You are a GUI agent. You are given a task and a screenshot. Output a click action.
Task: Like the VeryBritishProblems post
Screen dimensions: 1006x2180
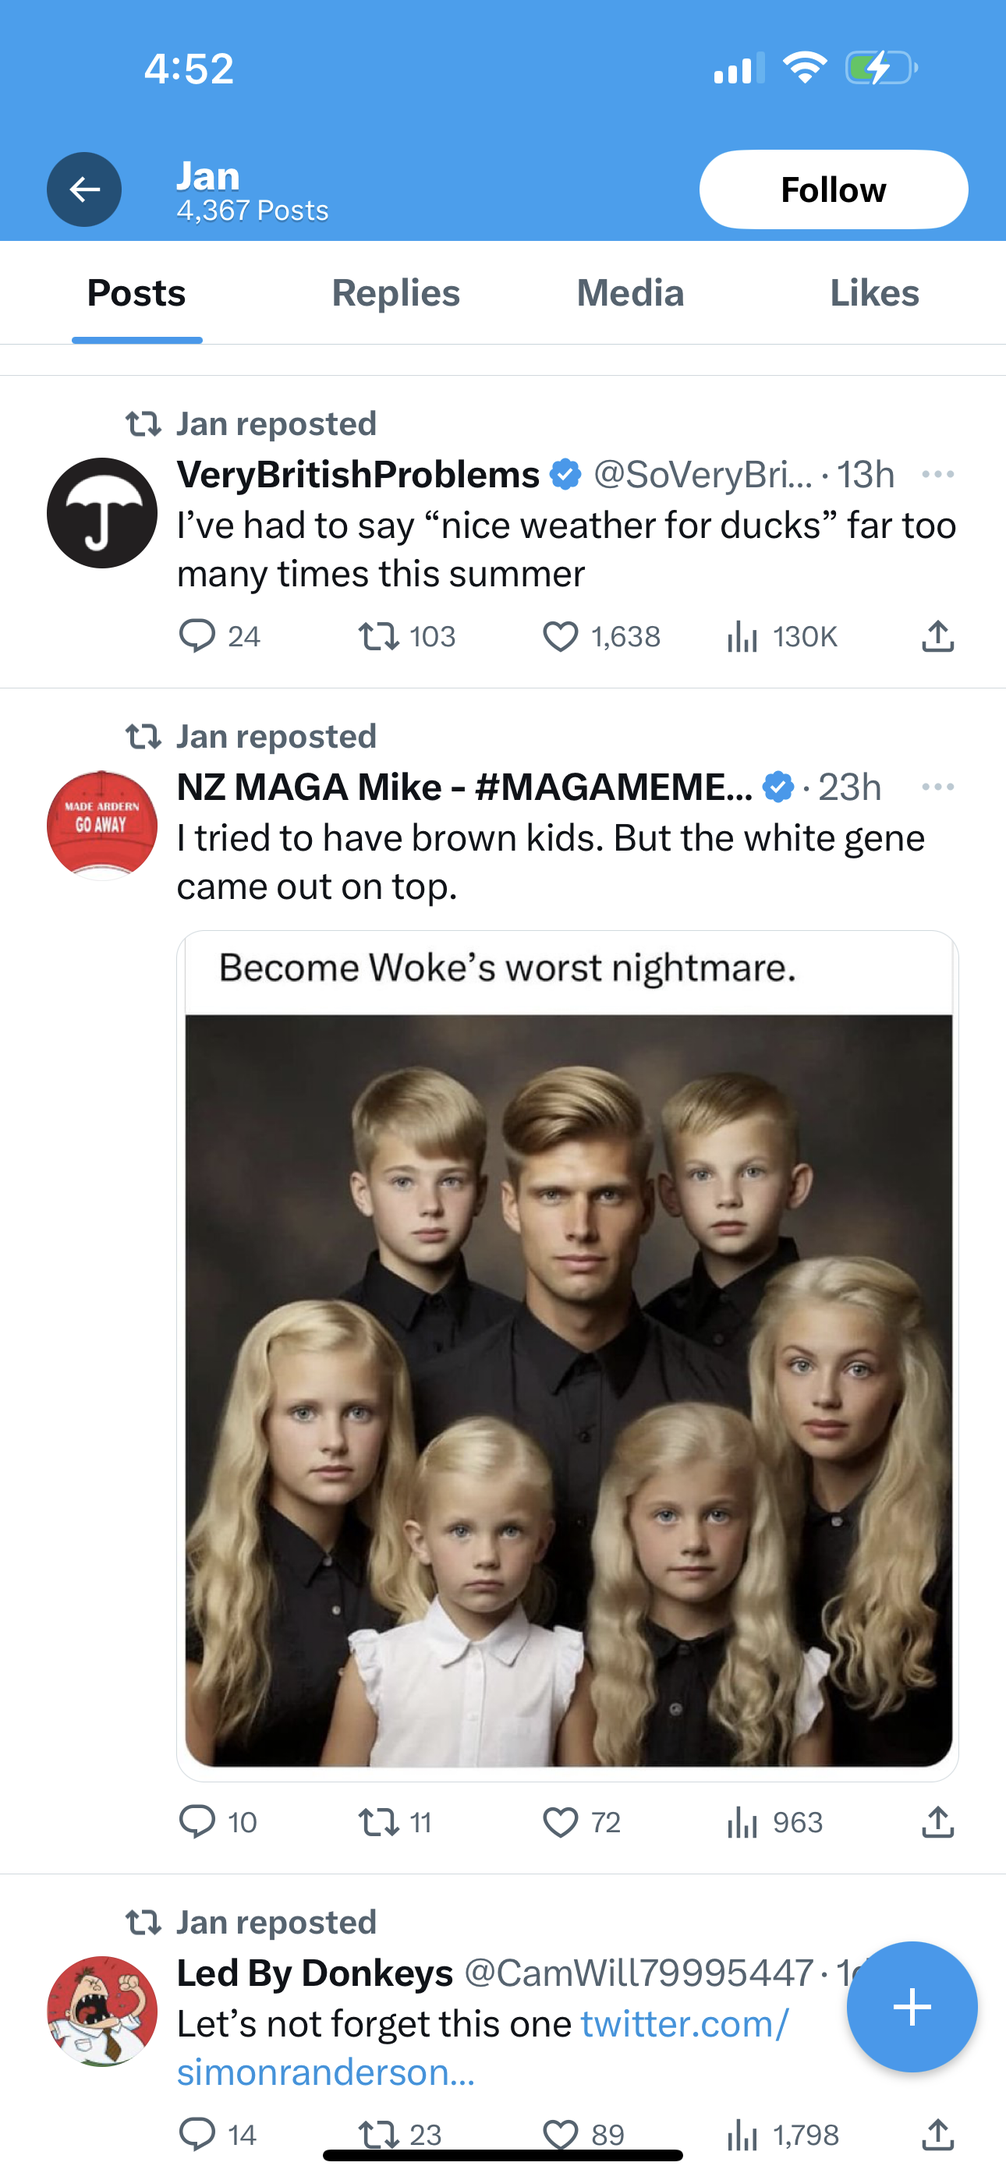click(560, 636)
